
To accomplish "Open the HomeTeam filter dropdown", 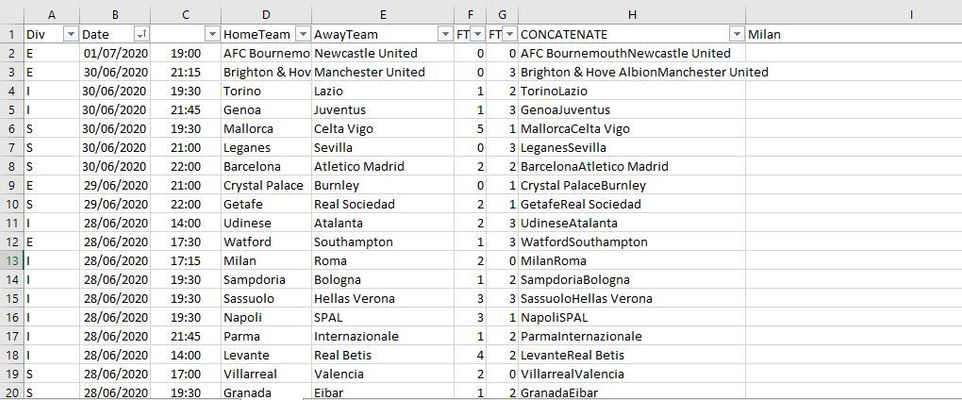I will [302, 34].
